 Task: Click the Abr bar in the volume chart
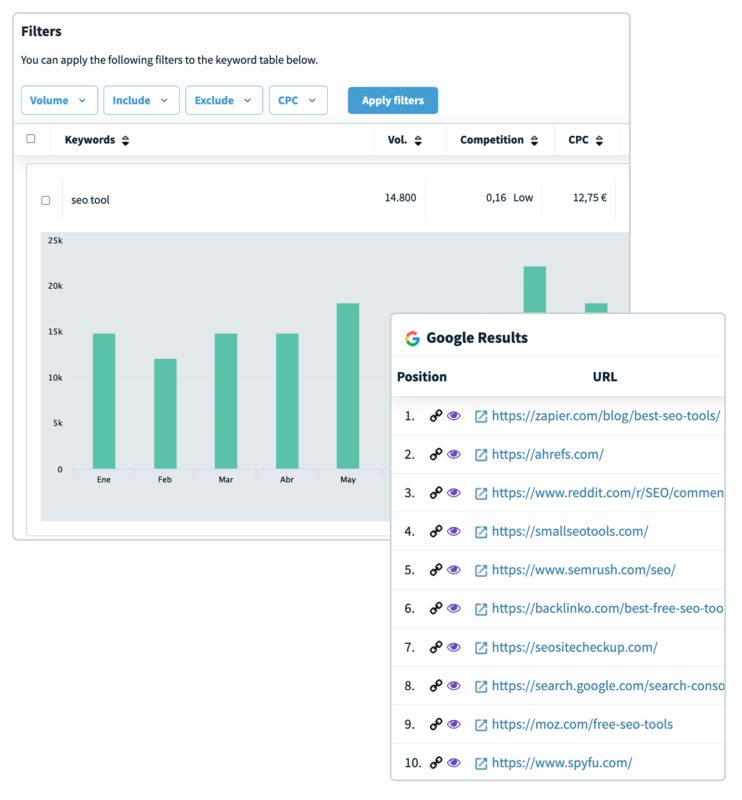click(x=287, y=401)
